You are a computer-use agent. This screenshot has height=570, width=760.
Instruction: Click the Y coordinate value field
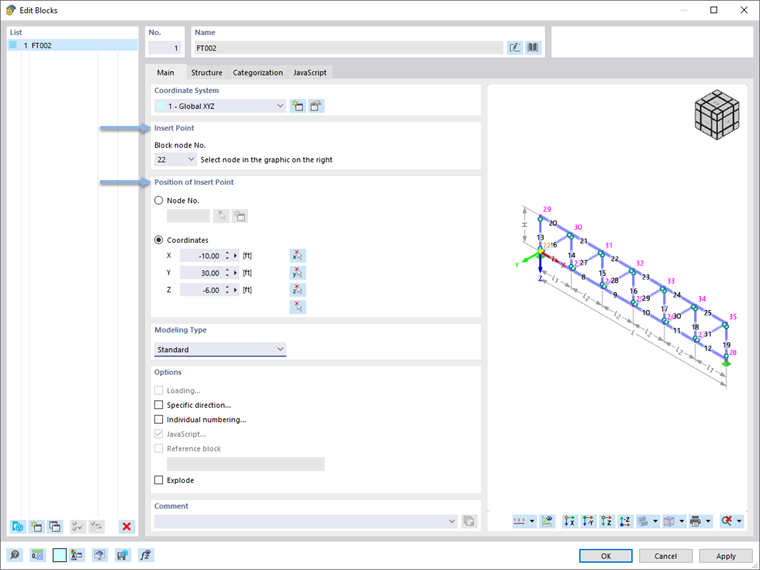pos(201,273)
